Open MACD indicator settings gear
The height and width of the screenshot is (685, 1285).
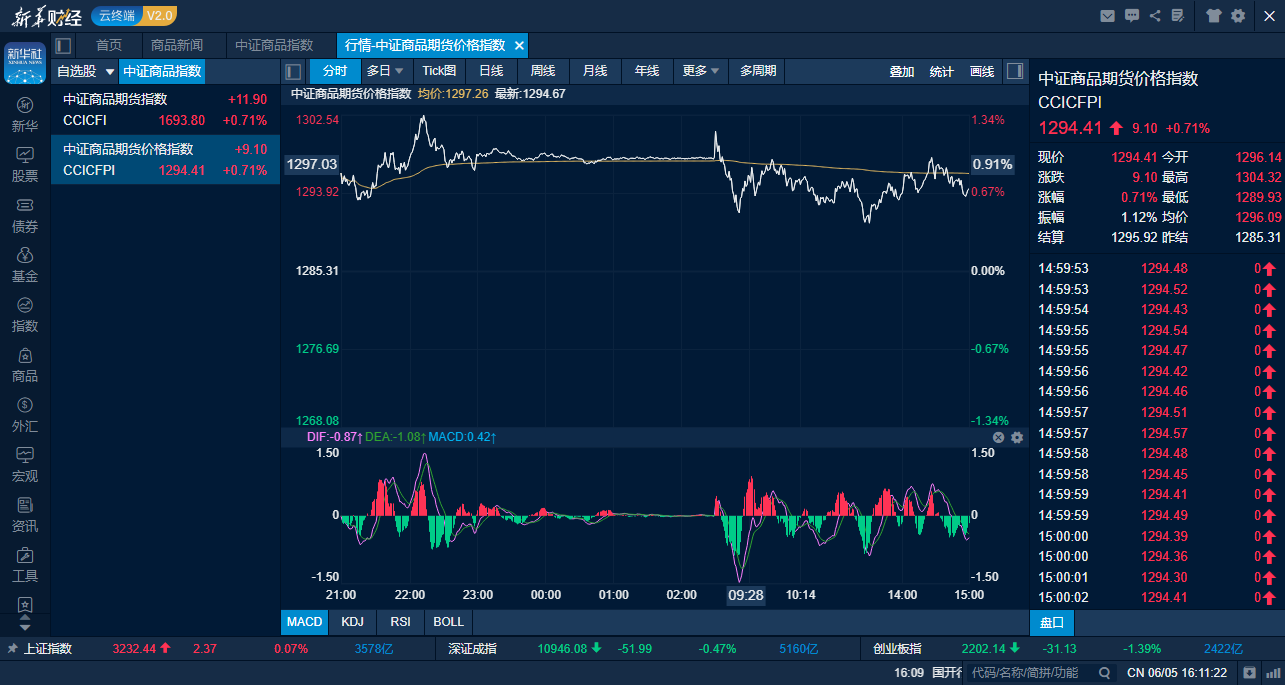(x=1017, y=437)
